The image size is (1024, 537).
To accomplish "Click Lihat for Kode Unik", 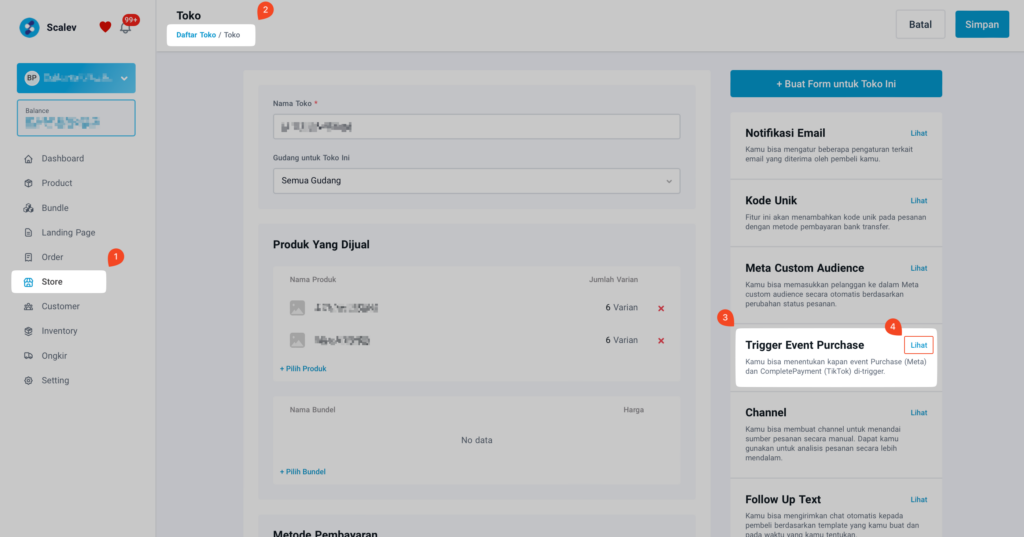I will pyautogui.click(x=919, y=201).
